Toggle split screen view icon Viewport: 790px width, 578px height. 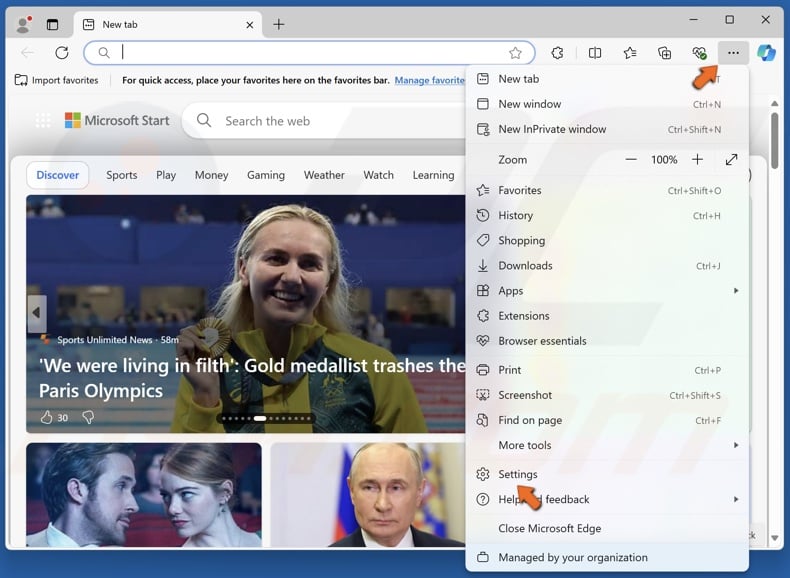(595, 53)
